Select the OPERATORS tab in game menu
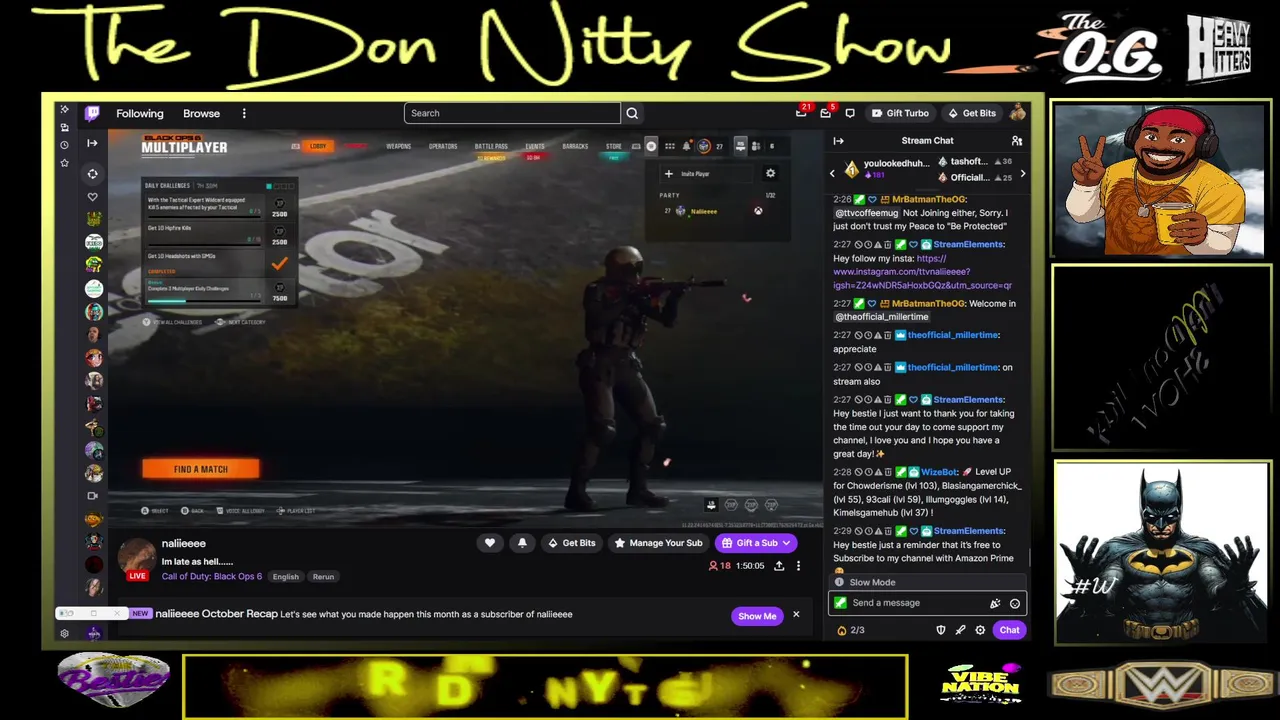Viewport: 1280px width, 720px height. pos(443,146)
